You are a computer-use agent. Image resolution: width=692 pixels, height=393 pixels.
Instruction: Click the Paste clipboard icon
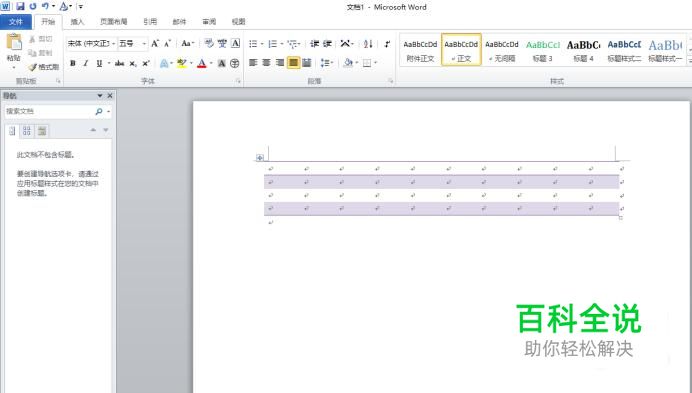click(x=14, y=44)
